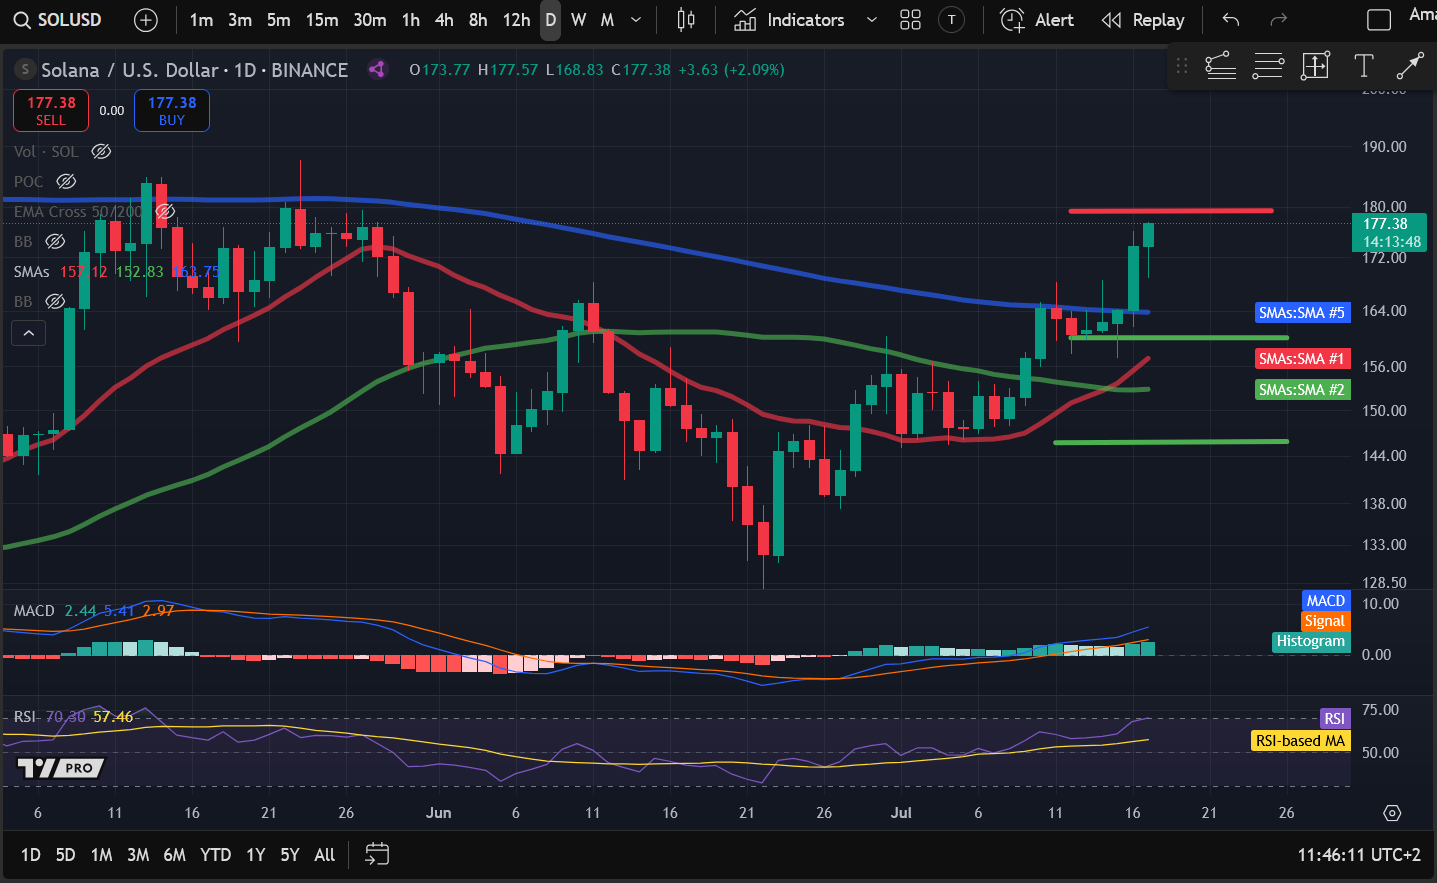Click the Solana symbol logo icon

click(25, 70)
